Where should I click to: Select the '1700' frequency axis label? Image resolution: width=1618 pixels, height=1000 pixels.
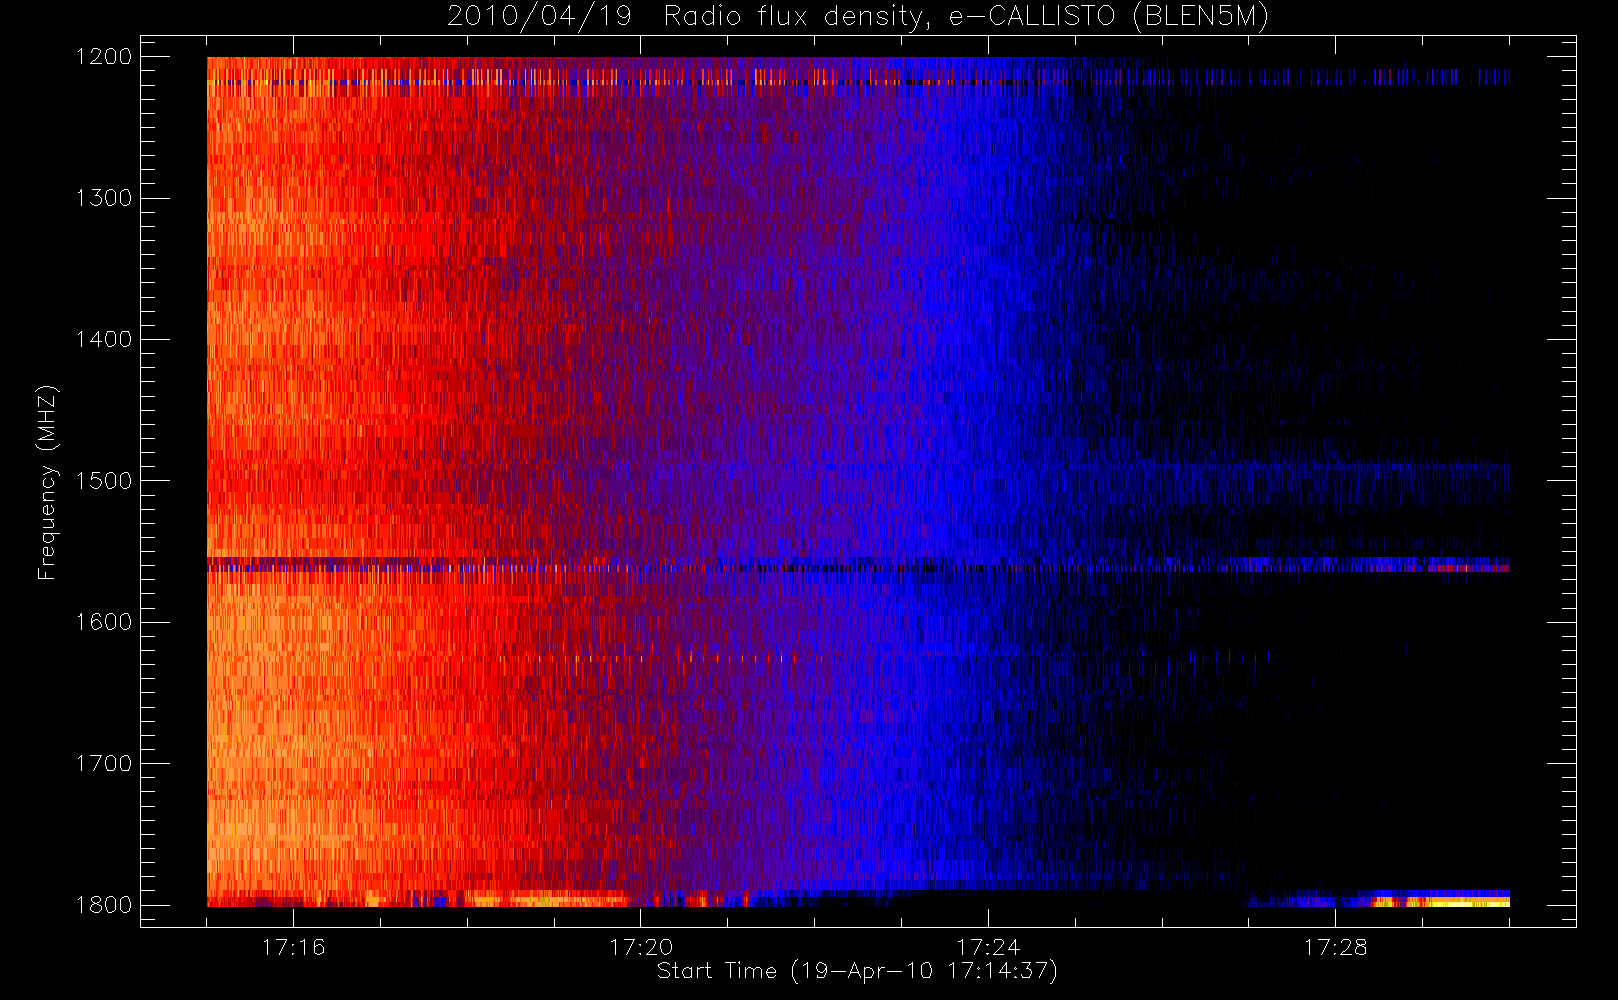coord(104,763)
